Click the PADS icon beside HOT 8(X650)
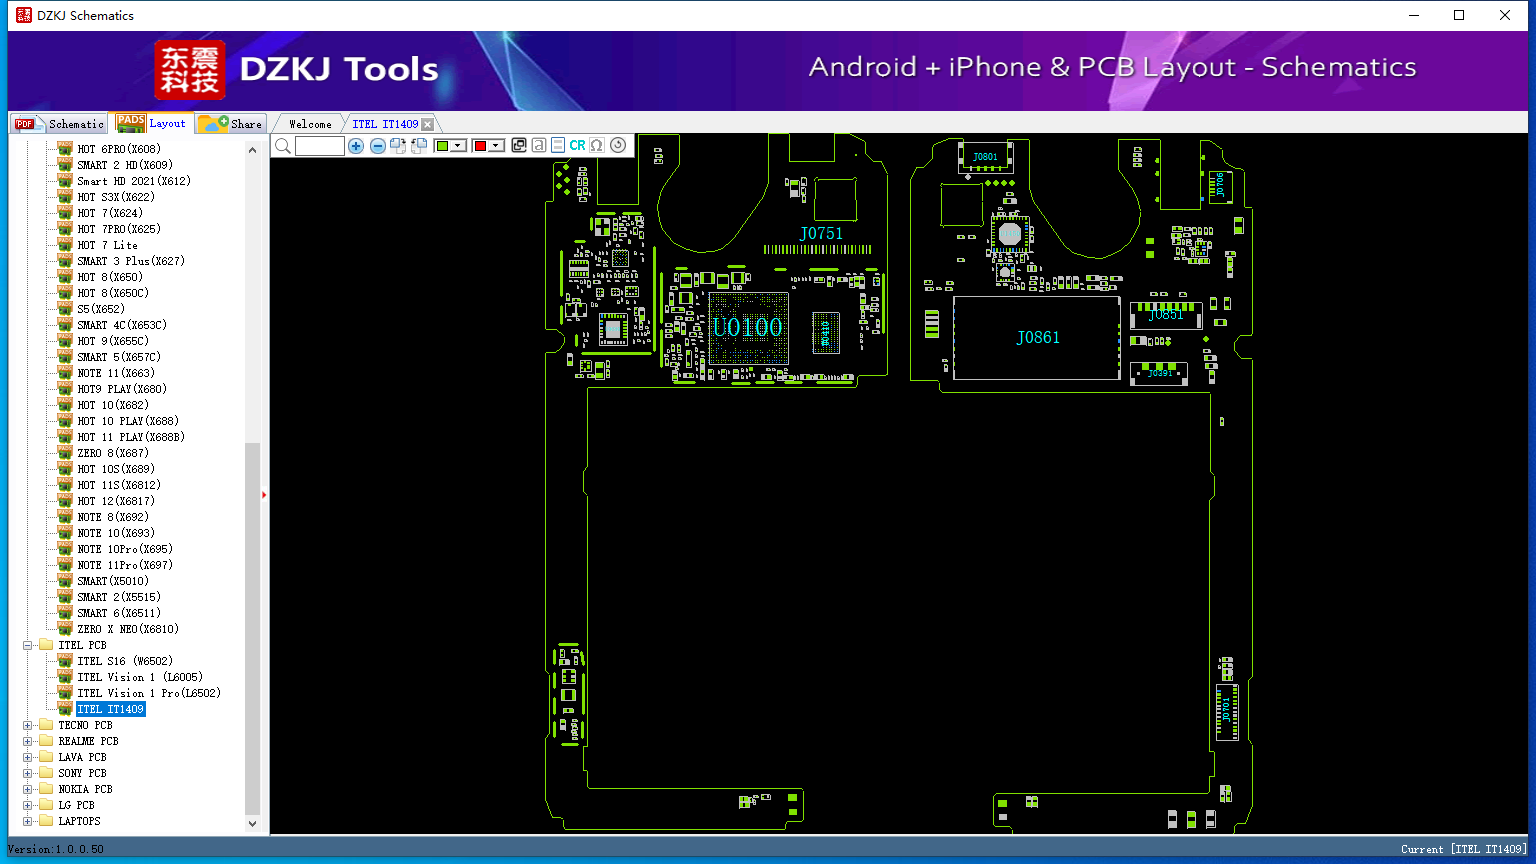This screenshot has width=1536, height=864. tap(65, 276)
